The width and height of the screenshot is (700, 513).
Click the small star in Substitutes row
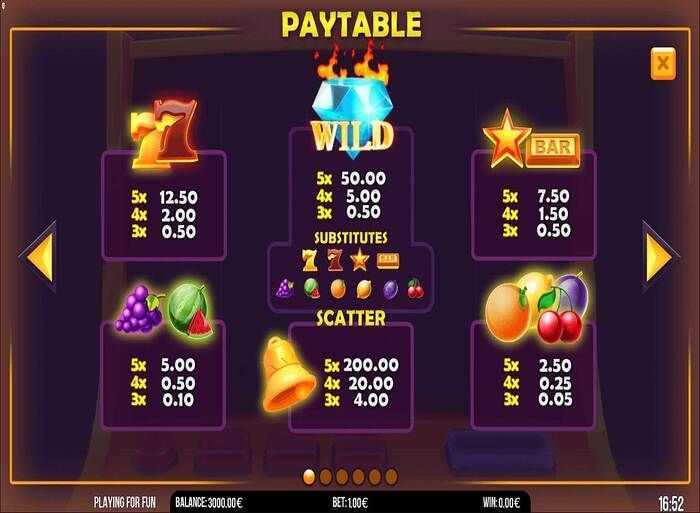360,260
